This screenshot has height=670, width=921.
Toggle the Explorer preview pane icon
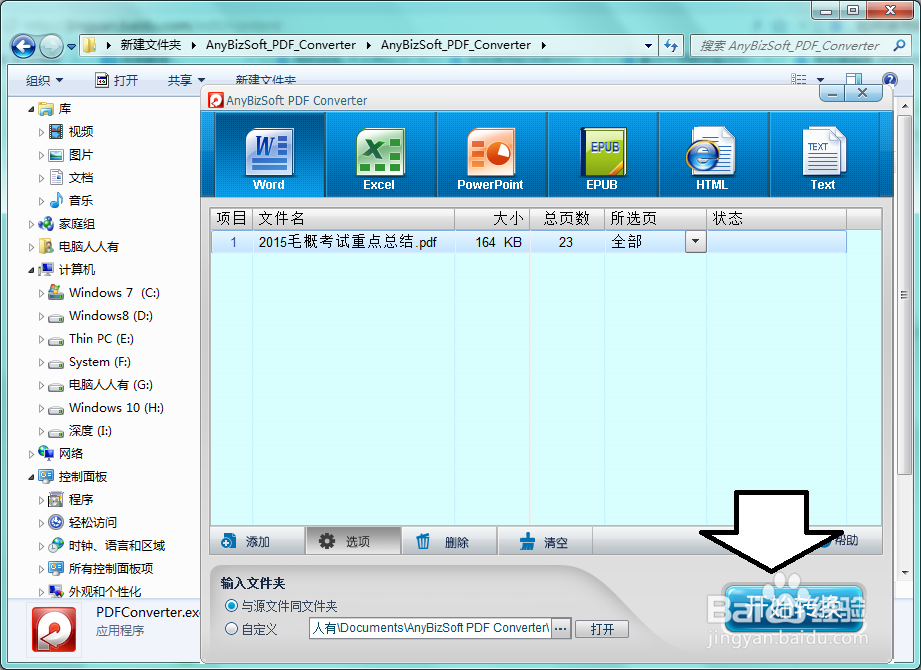854,79
